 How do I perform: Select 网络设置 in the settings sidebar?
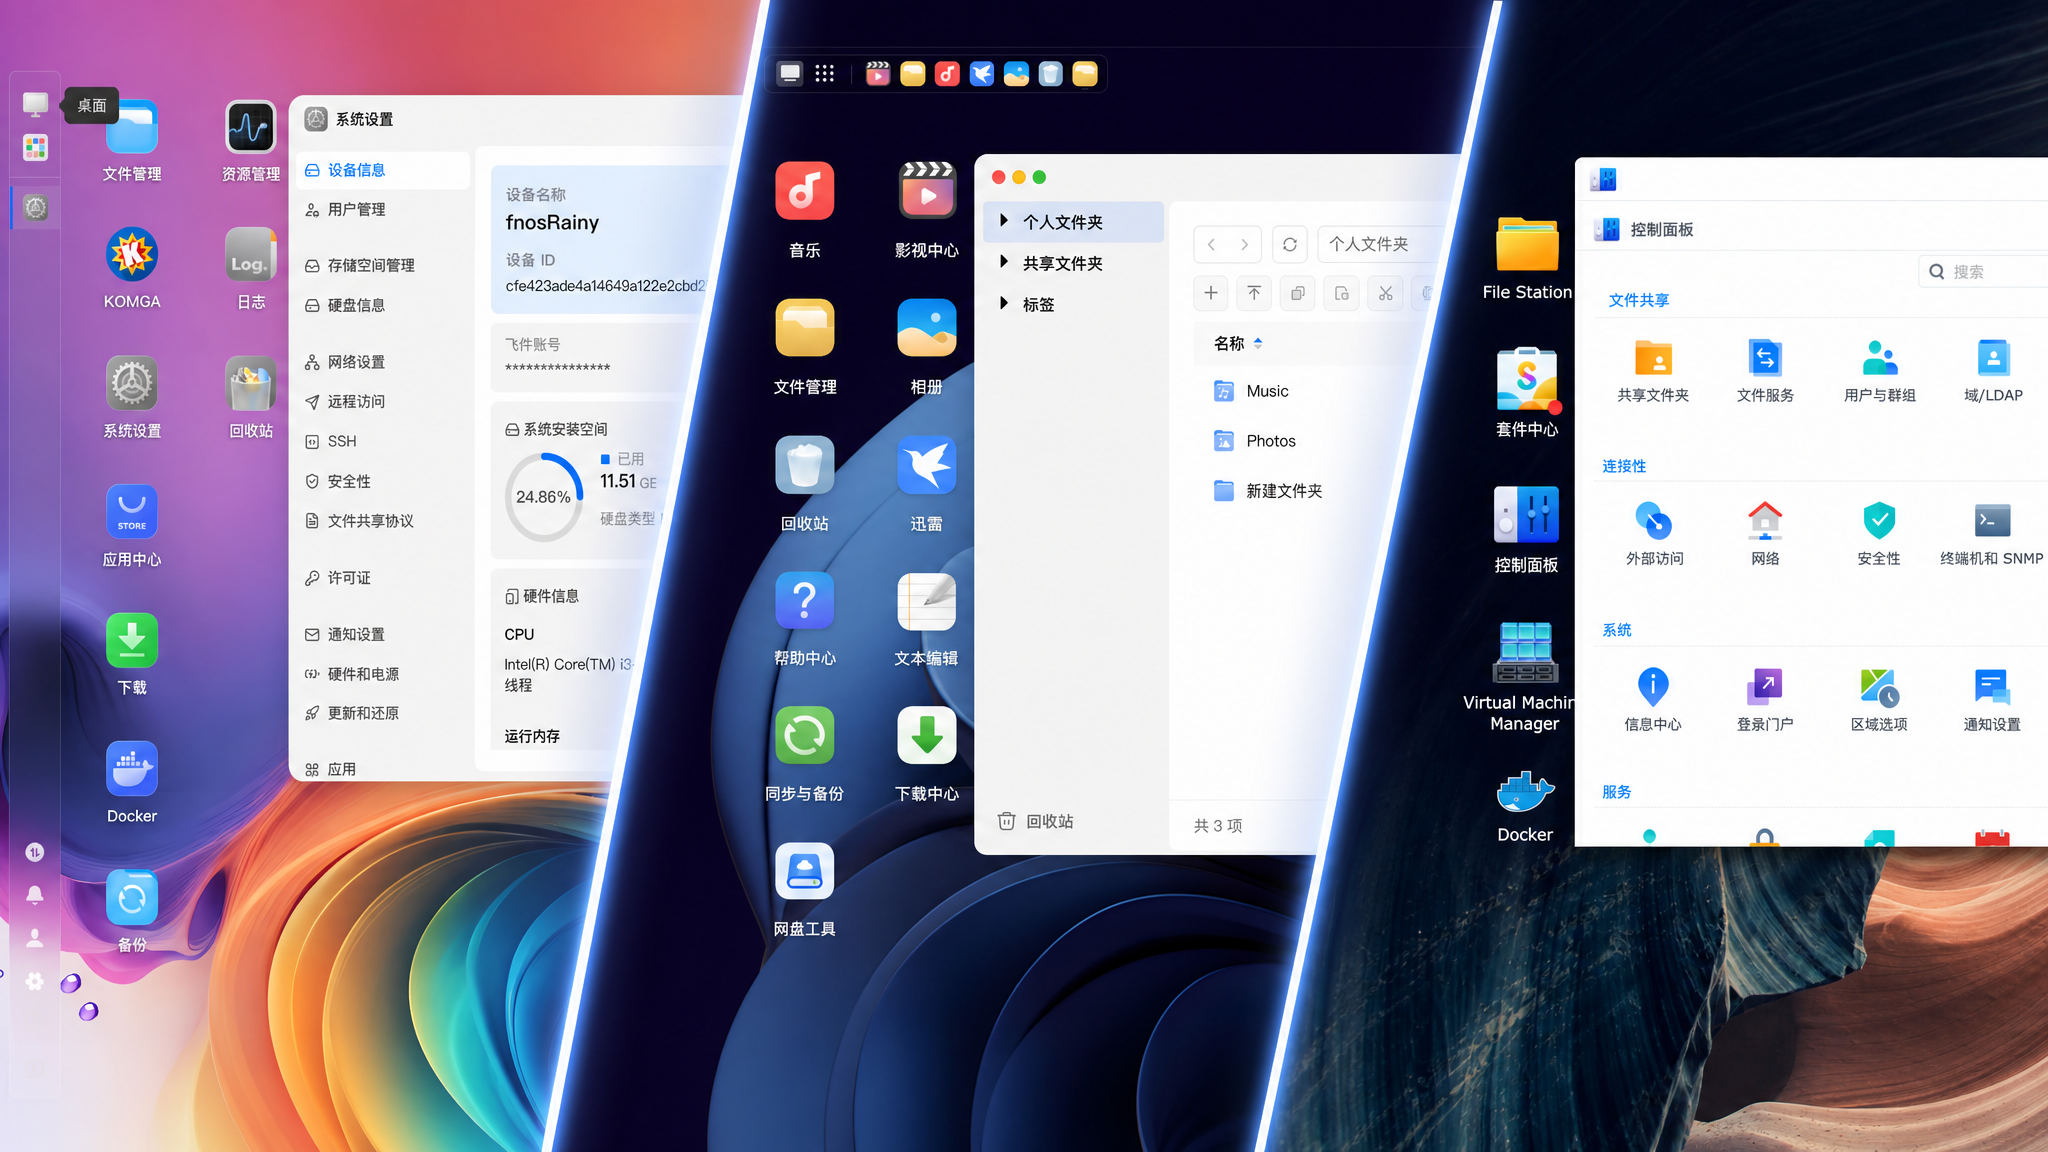382,362
